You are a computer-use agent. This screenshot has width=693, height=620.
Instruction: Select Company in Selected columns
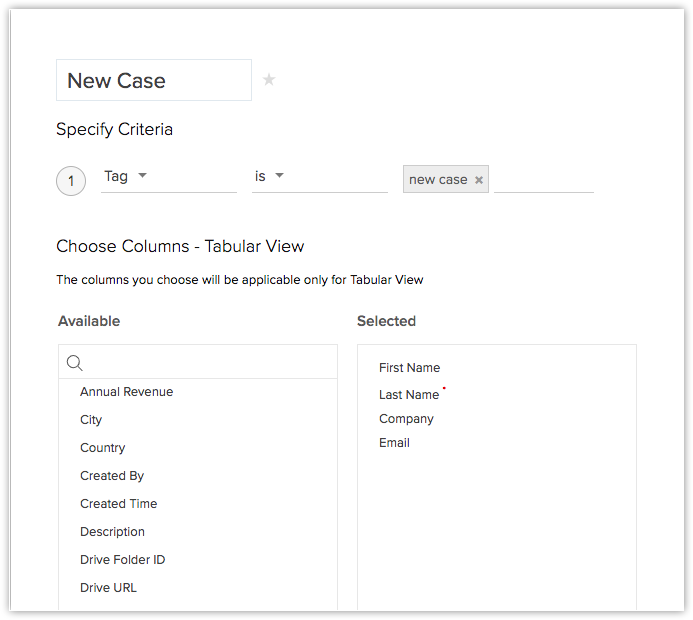pos(406,419)
